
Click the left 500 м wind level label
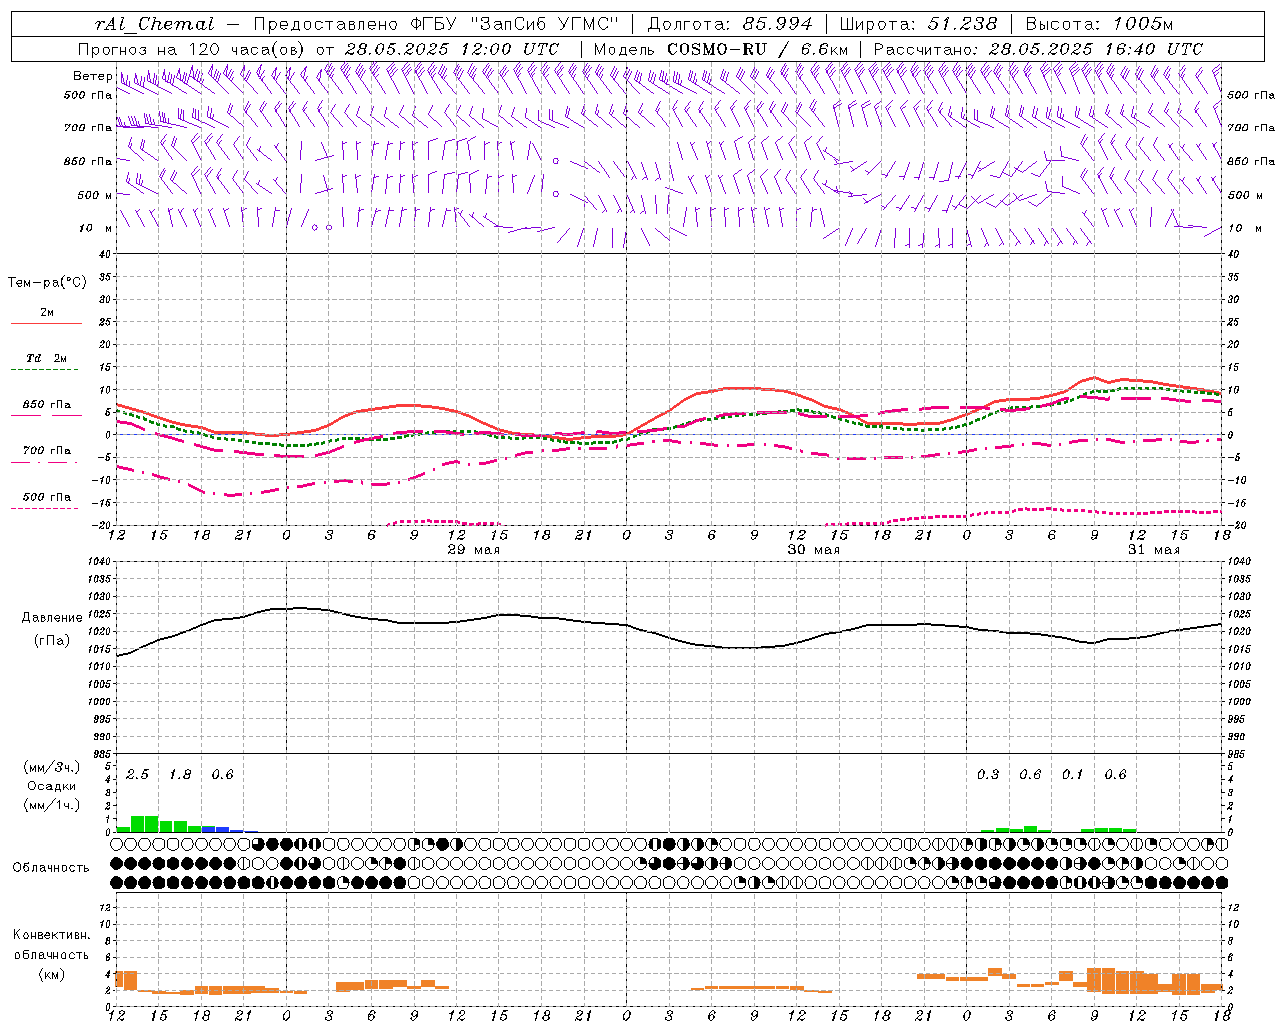(x=95, y=195)
